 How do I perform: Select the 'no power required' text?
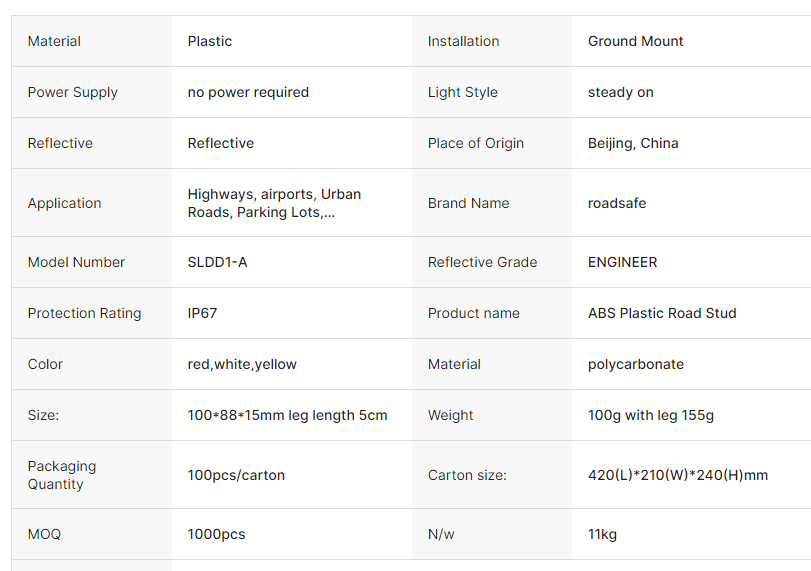pos(248,92)
